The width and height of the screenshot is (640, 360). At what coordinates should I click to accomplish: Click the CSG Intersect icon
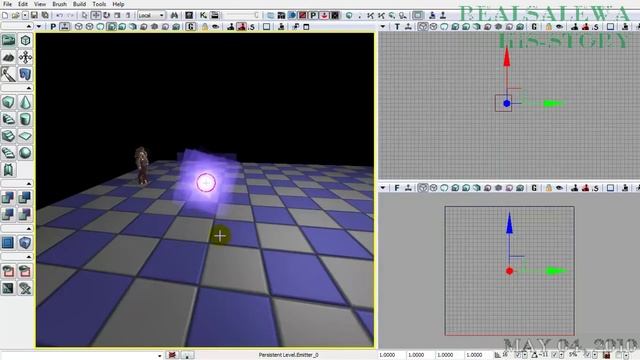click(x=8, y=214)
